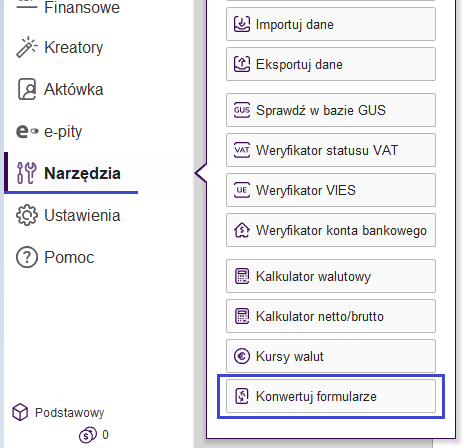Click the GUS database icon
The width and height of the screenshot is (464, 448).
[242, 110]
